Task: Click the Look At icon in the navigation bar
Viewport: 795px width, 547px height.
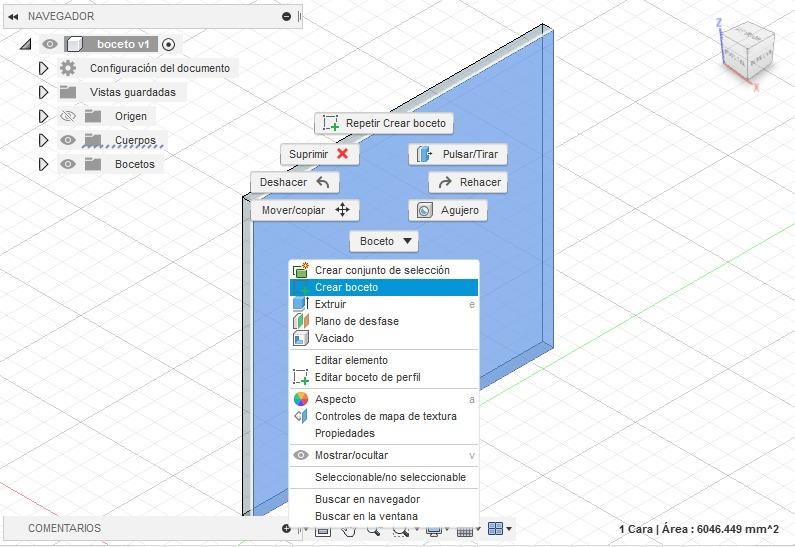Action: (x=323, y=530)
